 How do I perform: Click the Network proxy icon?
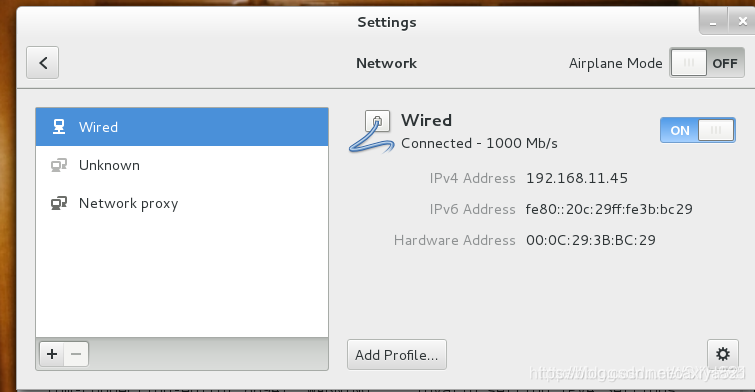pyautogui.click(x=59, y=203)
